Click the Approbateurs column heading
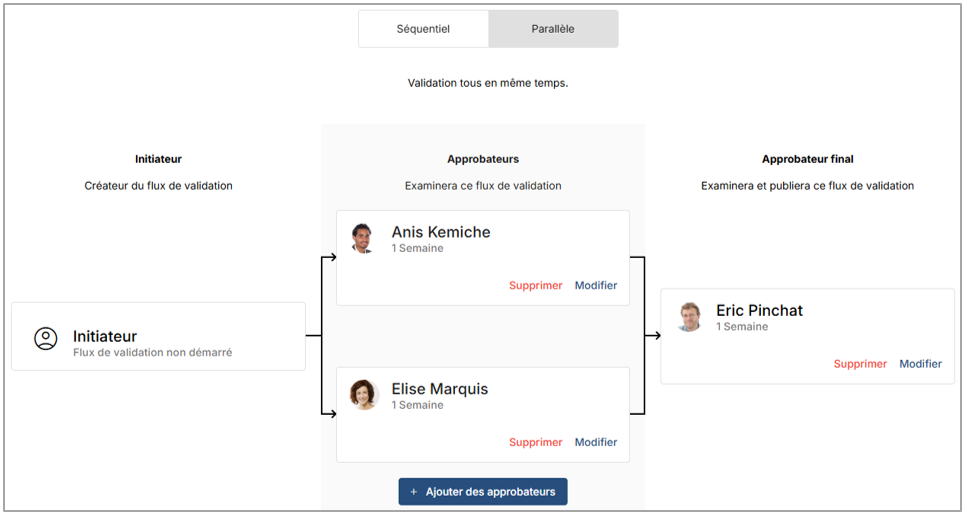 point(483,159)
